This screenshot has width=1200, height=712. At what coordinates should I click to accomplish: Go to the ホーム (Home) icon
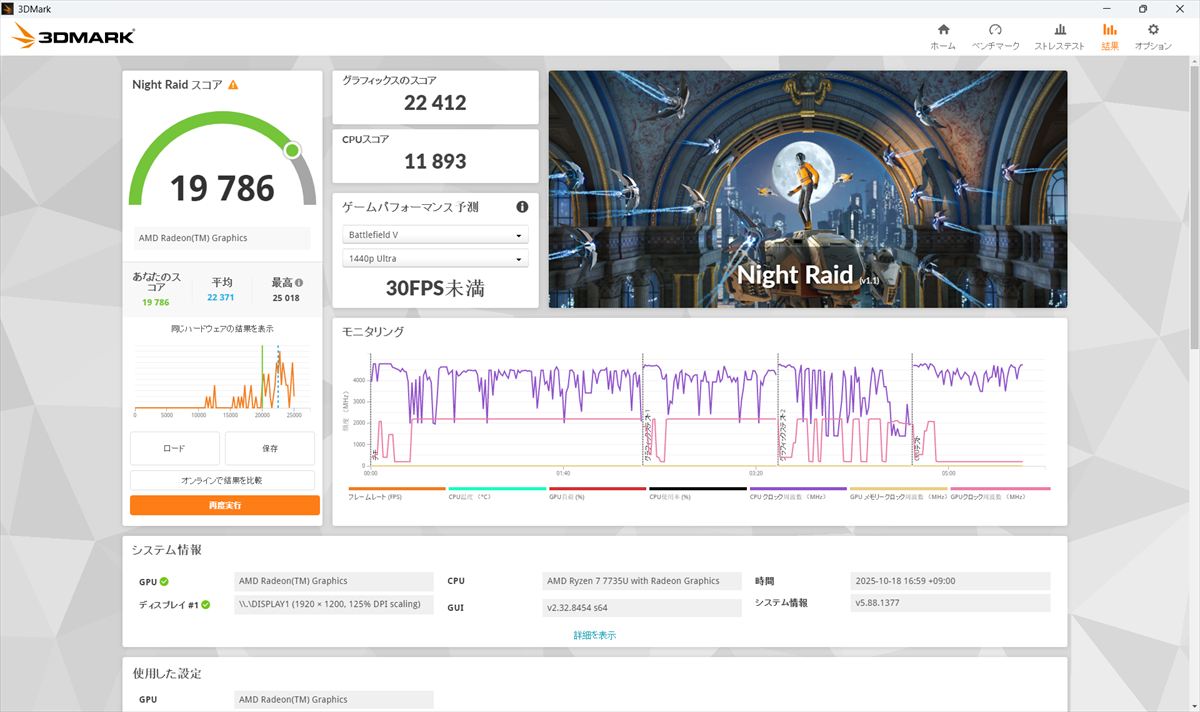coord(942,31)
